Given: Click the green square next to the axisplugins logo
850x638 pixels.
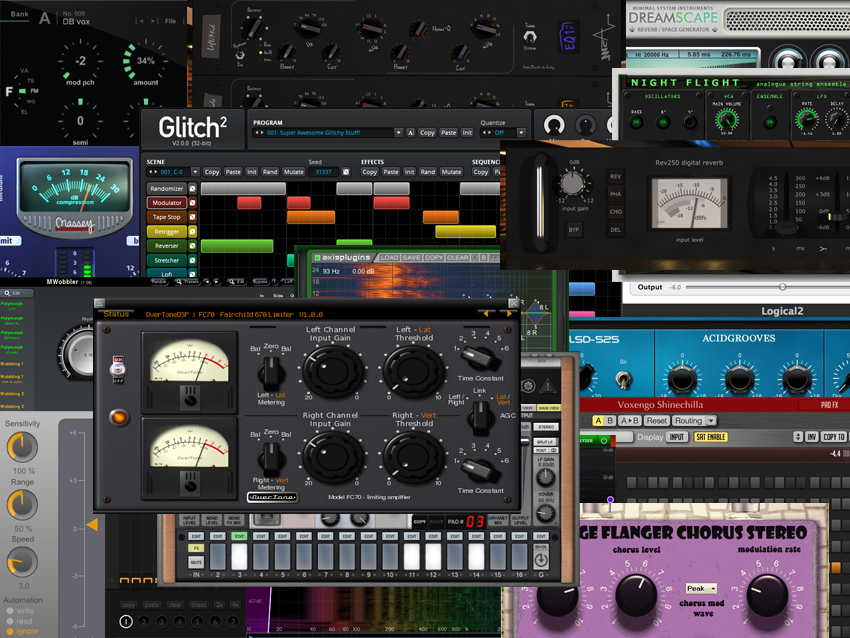Looking at the screenshot, I should tap(317, 257).
